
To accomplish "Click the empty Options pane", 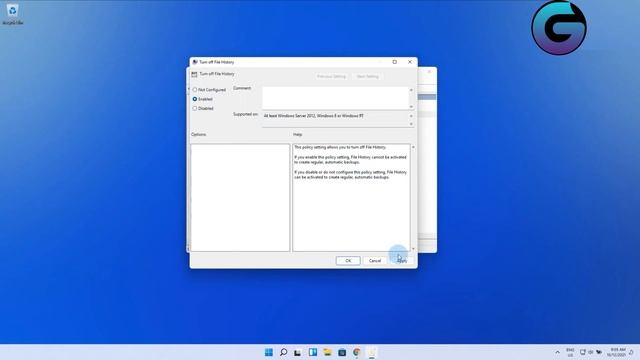I will (240, 198).
